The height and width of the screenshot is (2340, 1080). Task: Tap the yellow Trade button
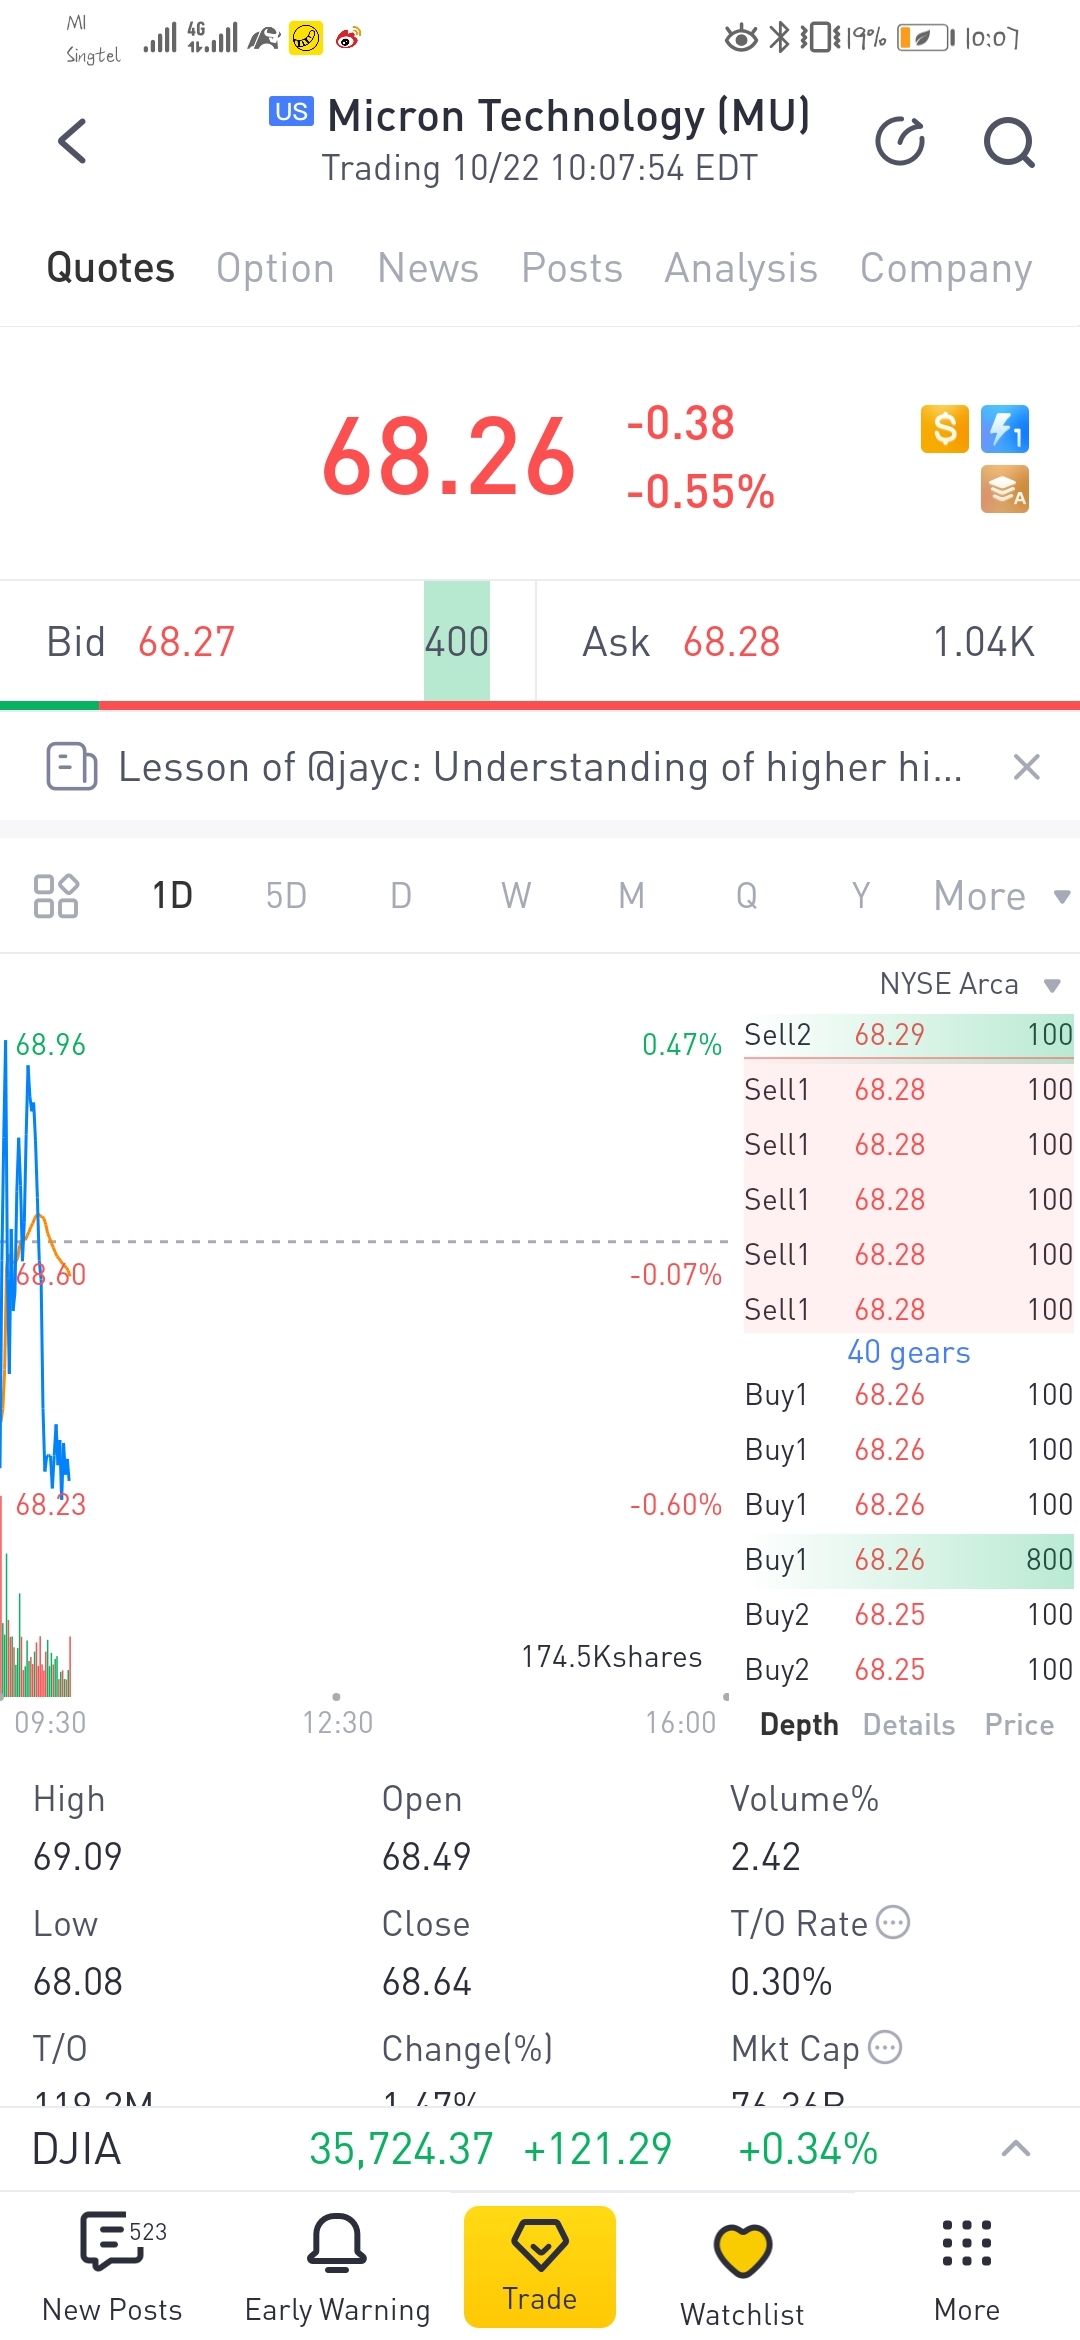[x=540, y=2267]
